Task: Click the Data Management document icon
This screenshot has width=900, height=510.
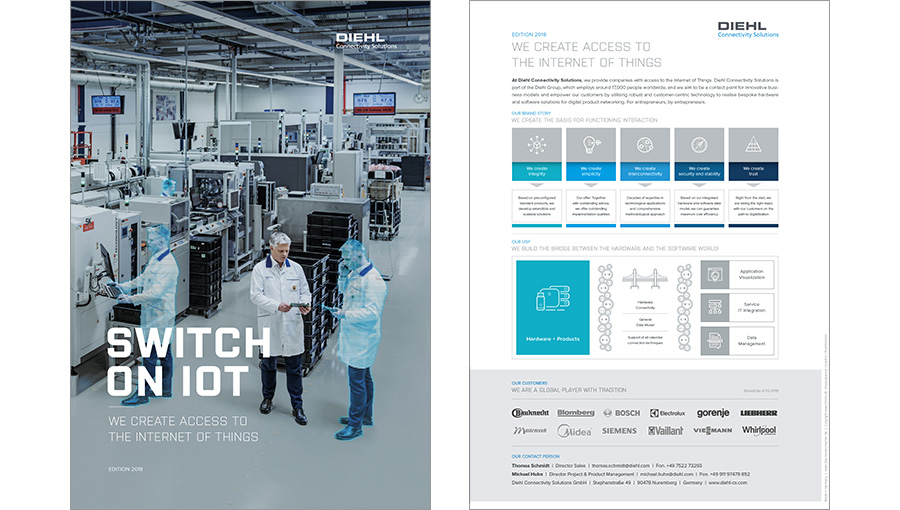Action: pos(714,340)
